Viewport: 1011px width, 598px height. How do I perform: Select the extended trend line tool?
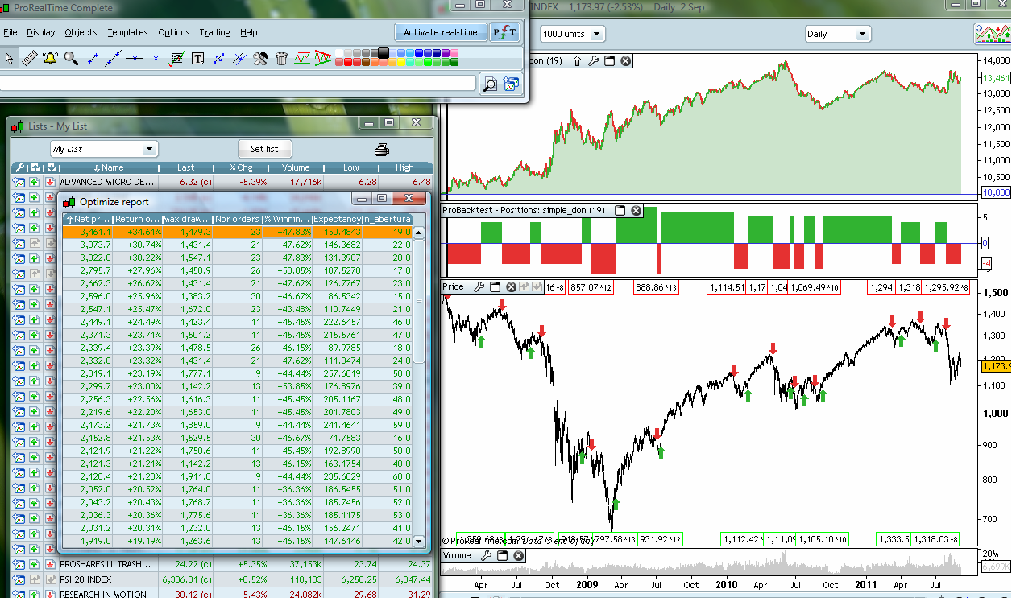tap(113, 59)
